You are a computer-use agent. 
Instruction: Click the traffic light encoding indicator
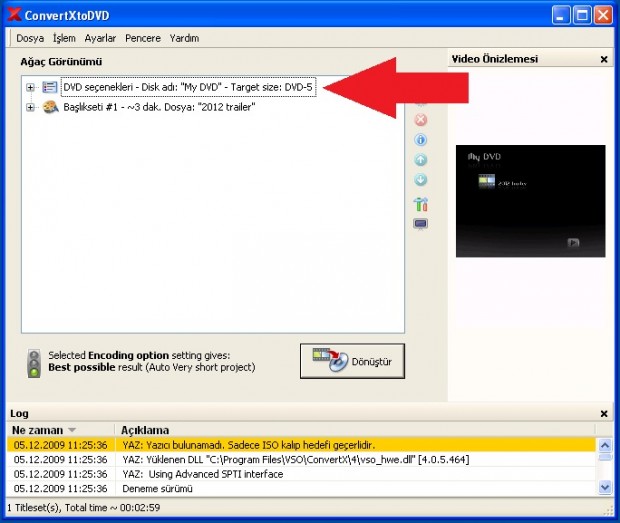tap(34, 363)
